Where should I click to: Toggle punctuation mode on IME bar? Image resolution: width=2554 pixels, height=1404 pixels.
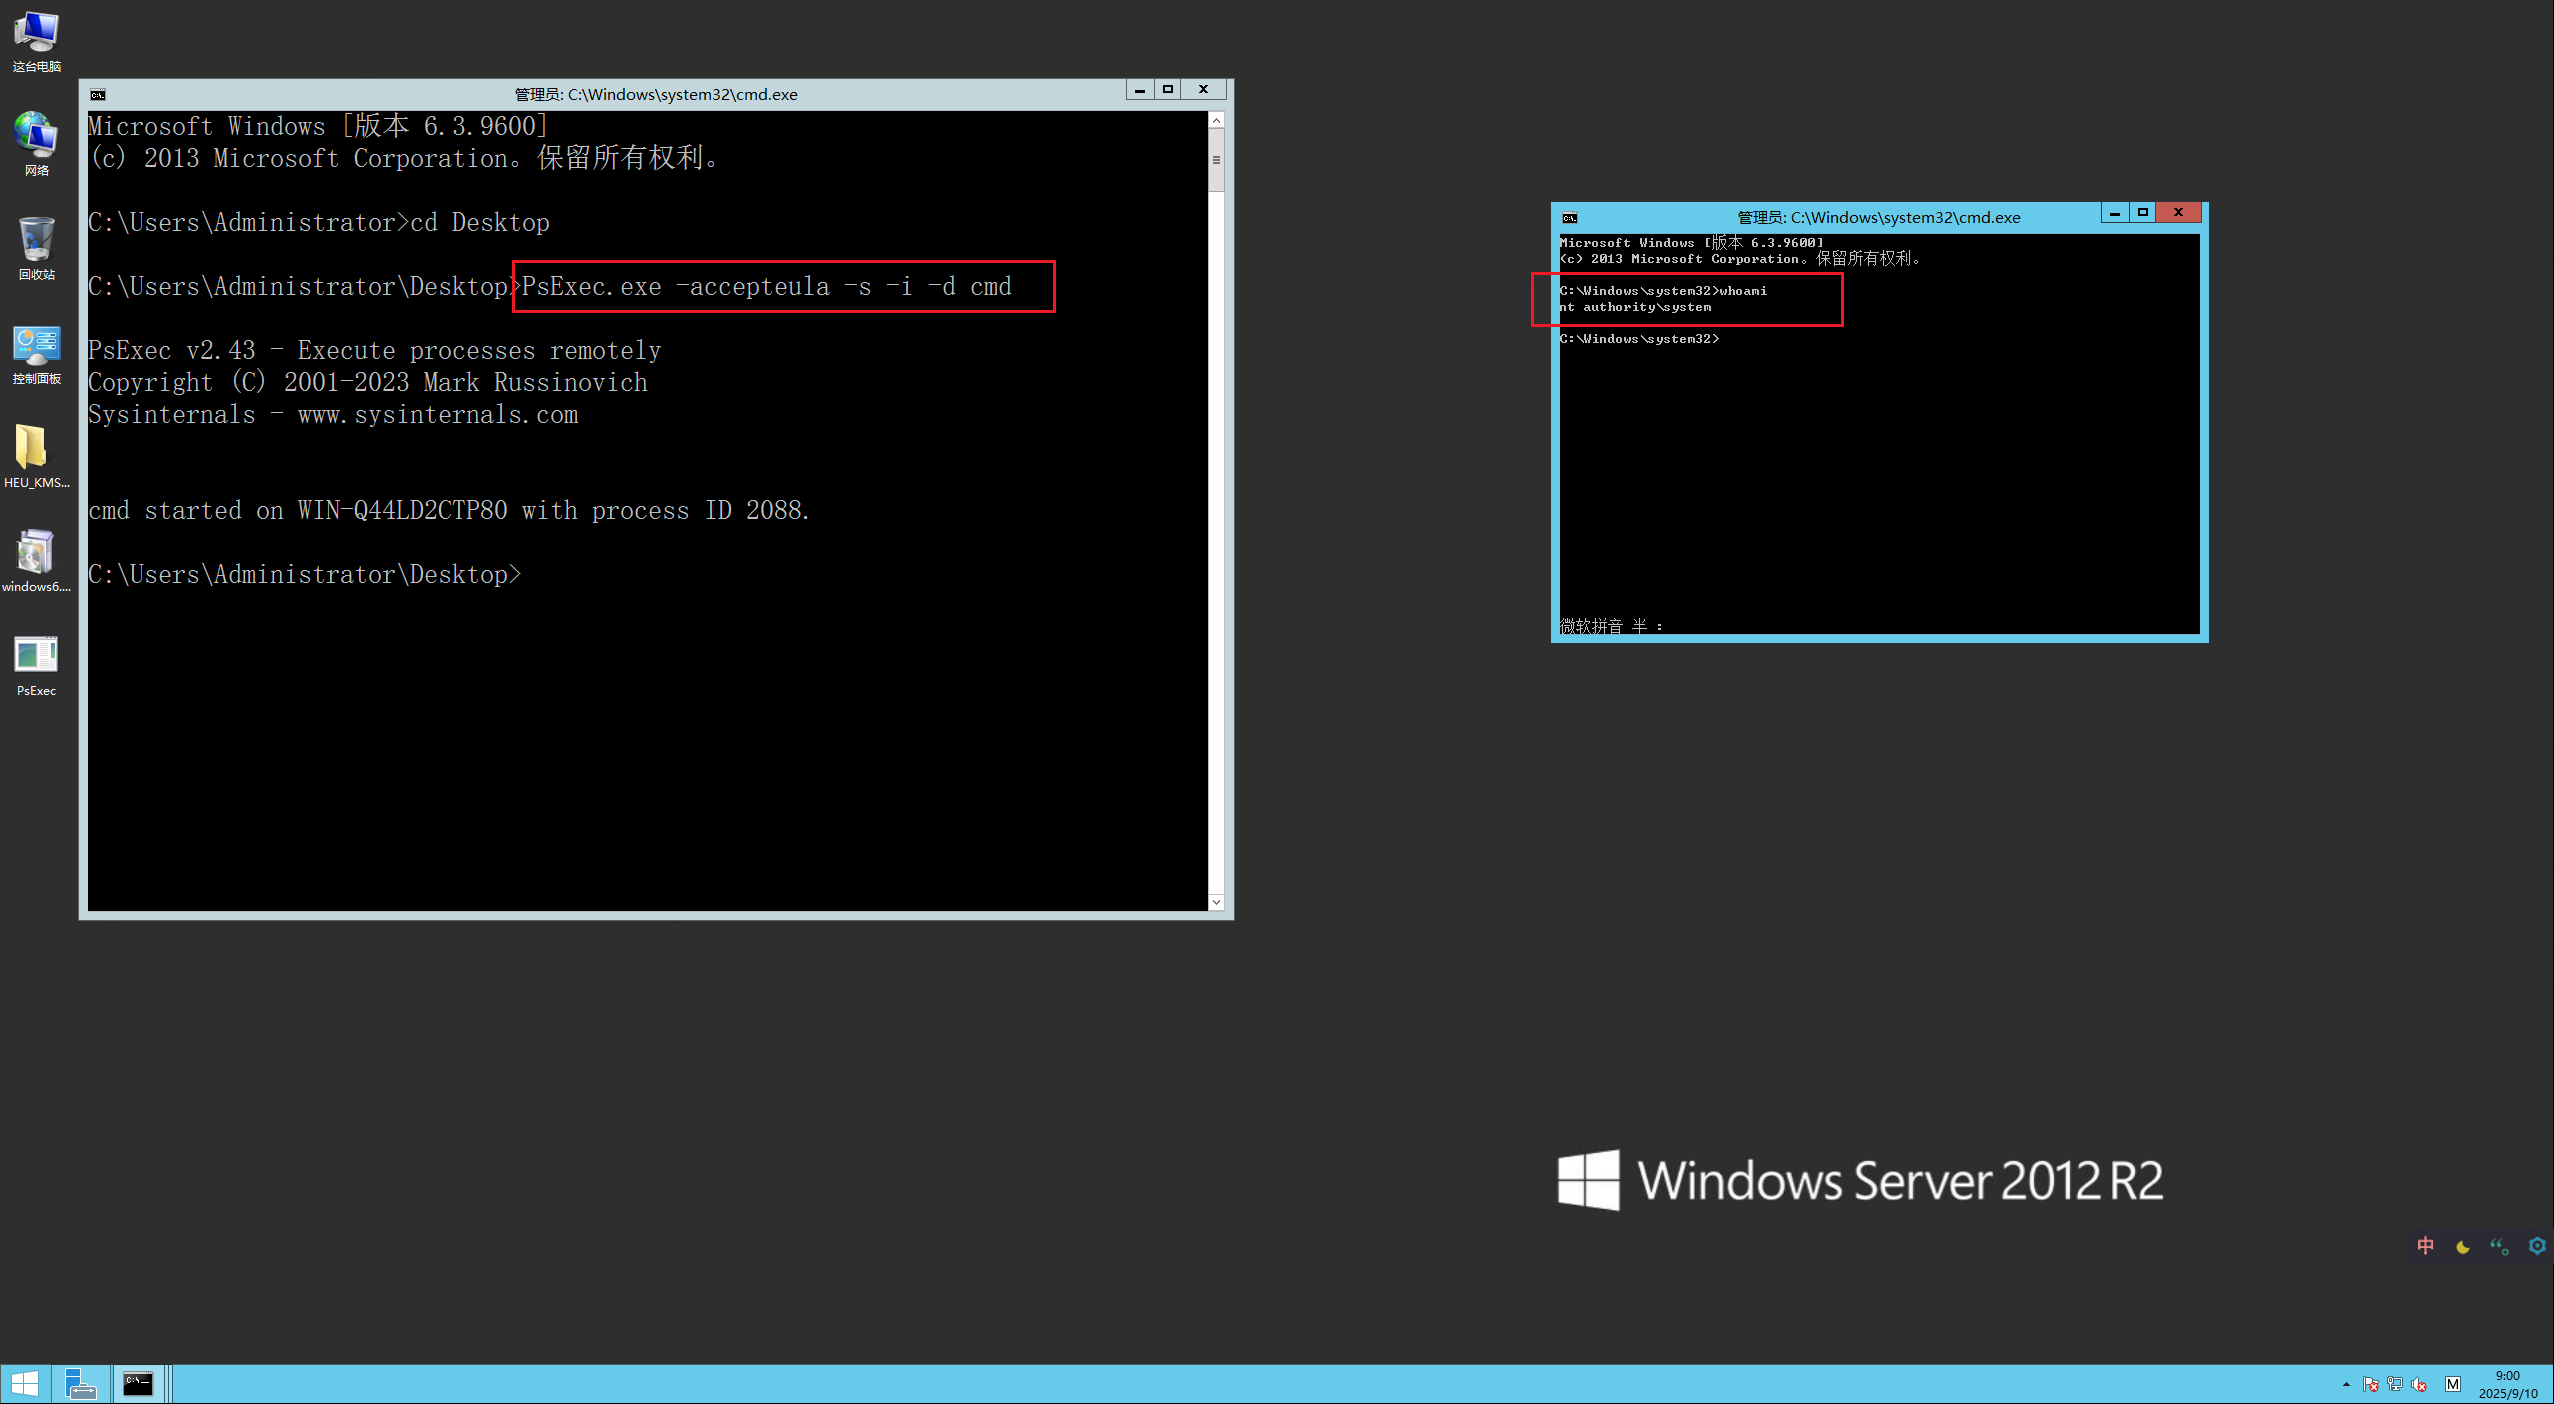pyautogui.click(x=2499, y=1246)
